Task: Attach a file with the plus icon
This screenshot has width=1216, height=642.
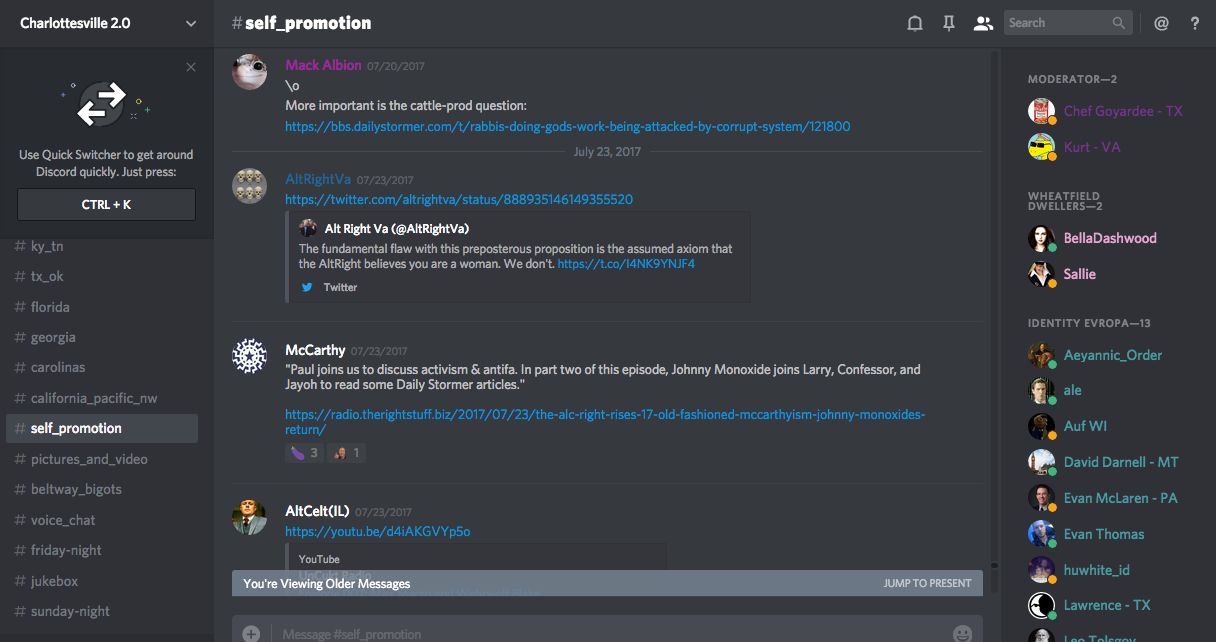Action: [251, 633]
